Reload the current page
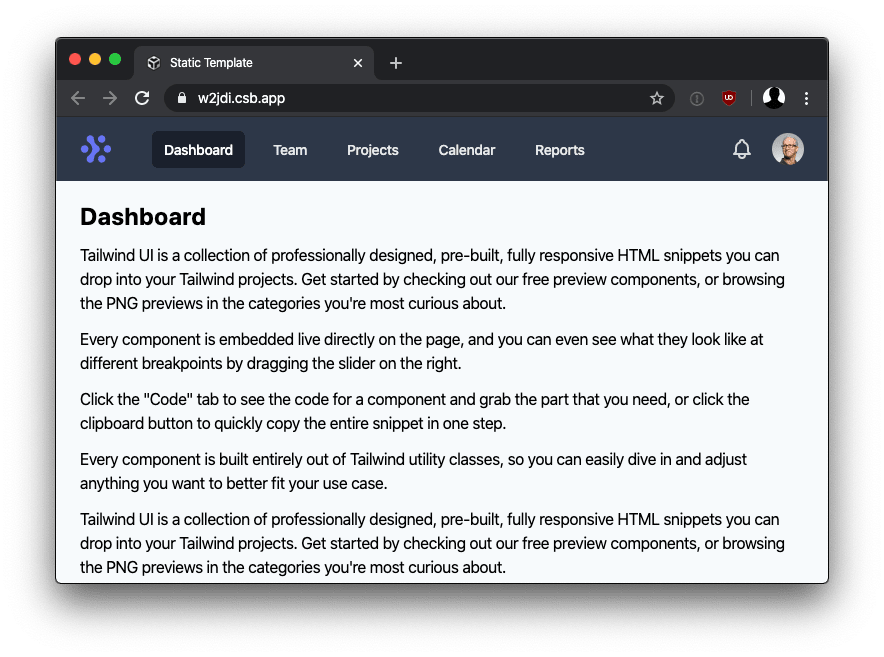Viewport: 884px width, 657px height. 142,98
